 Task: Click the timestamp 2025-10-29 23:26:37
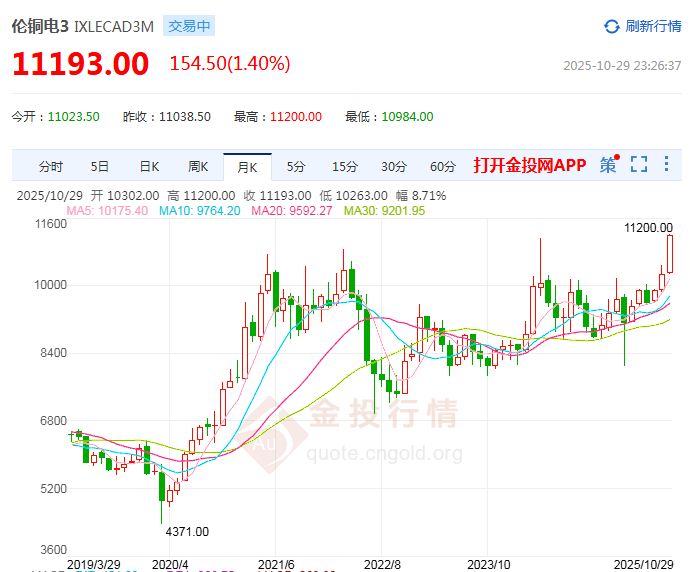click(622, 66)
